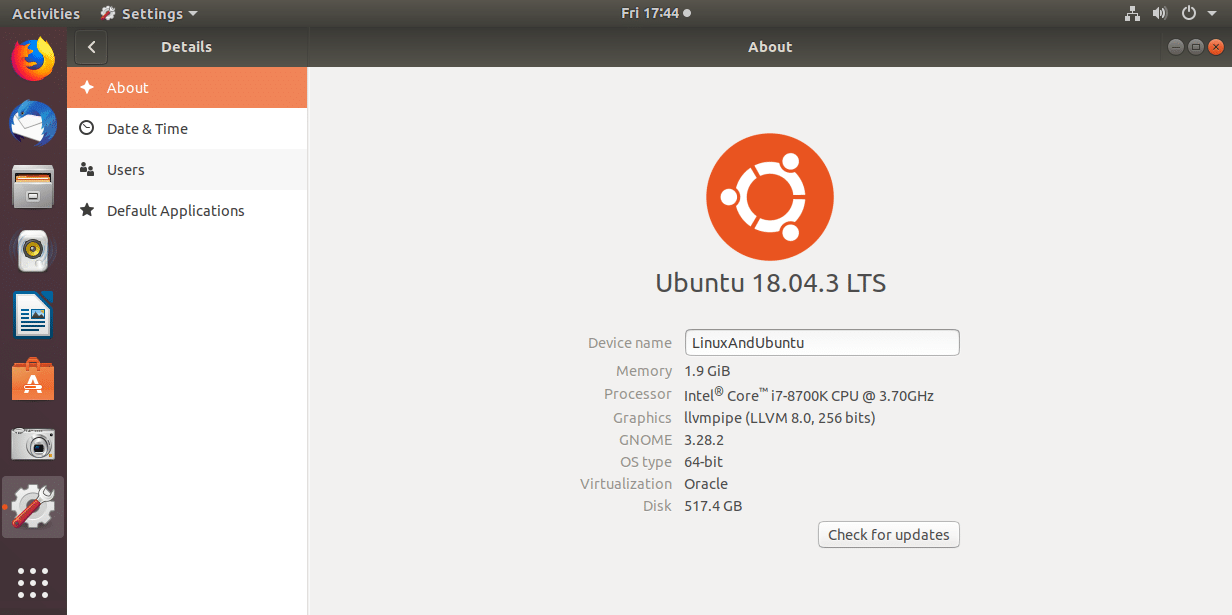This screenshot has width=1232, height=615.
Task: Click the Device name text field
Action: [x=821, y=342]
